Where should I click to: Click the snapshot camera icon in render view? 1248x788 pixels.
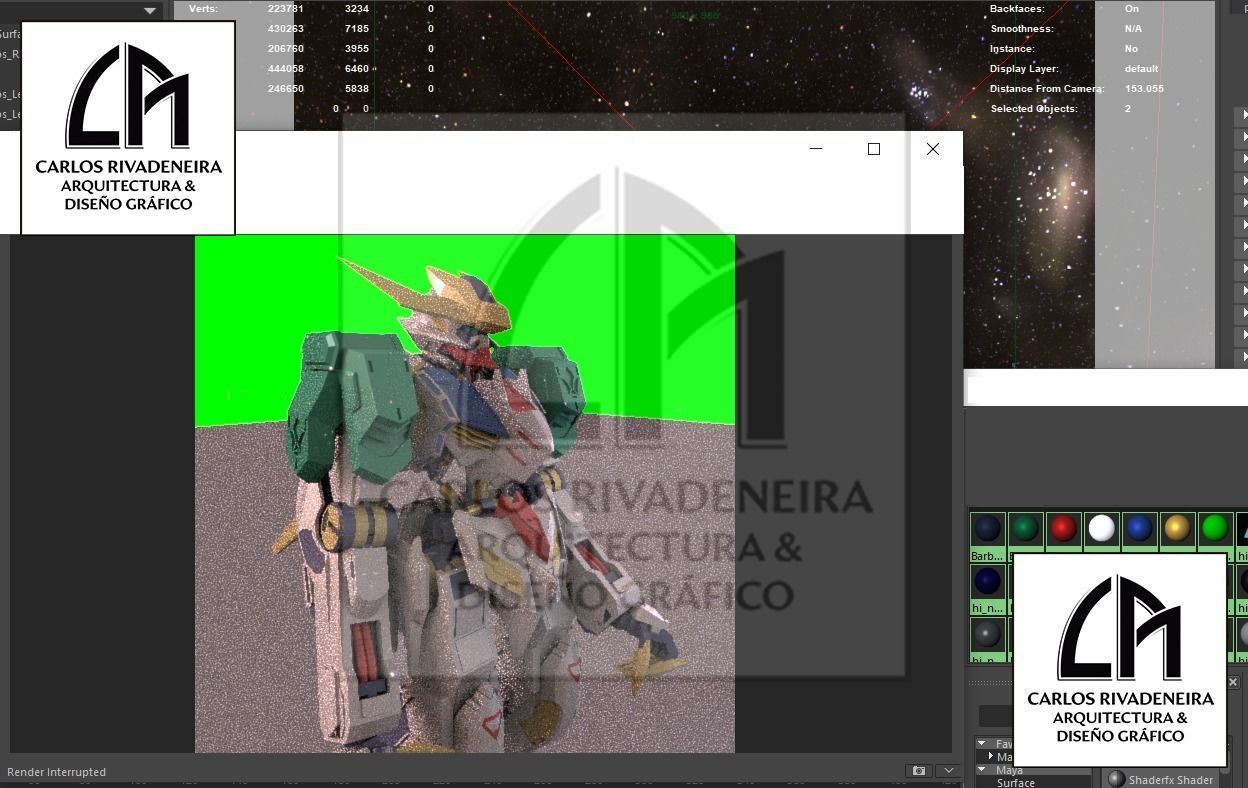(x=918, y=771)
